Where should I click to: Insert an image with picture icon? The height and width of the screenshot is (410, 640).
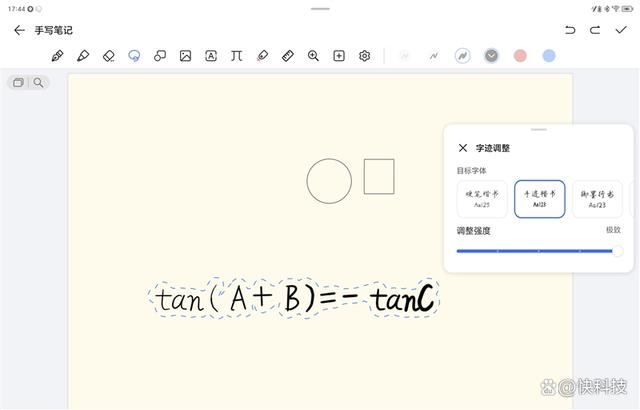[185, 56]
